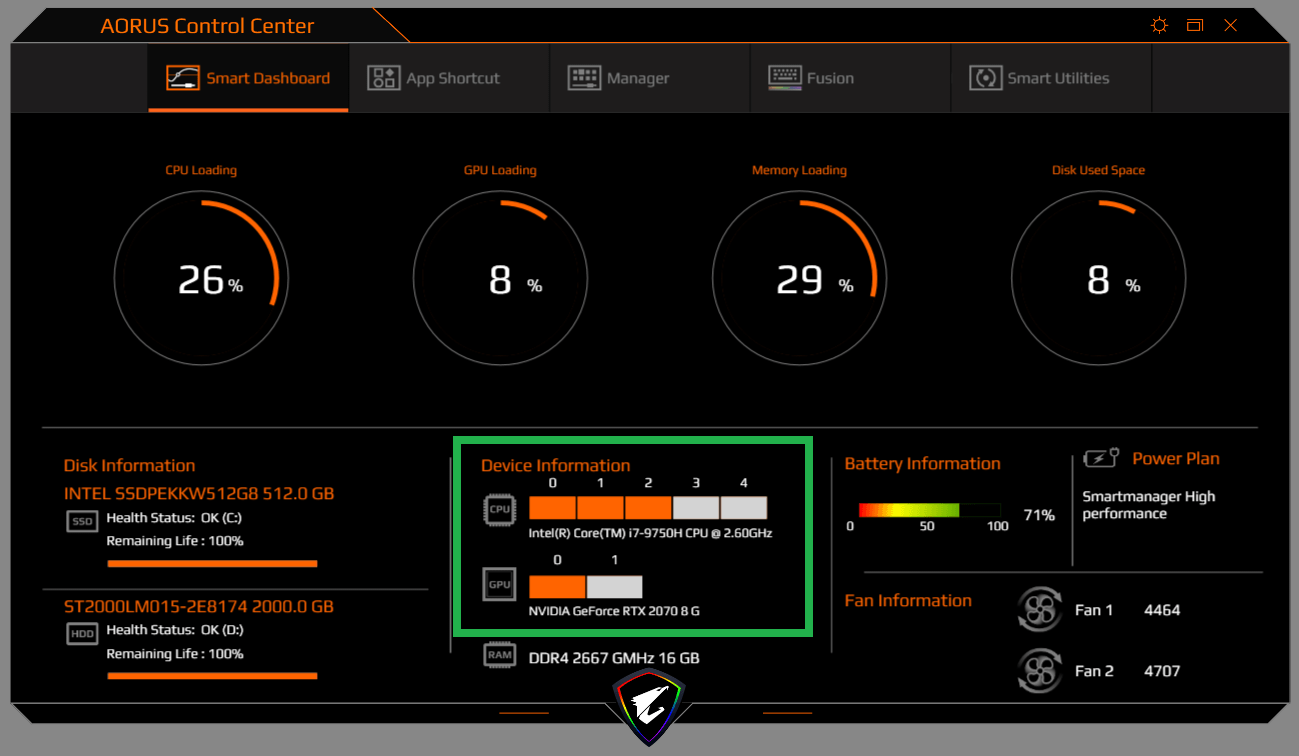This screenshot has width=1299, height=756.
Task: Open the Smart Utilities tab
Action: (1051, 78)
